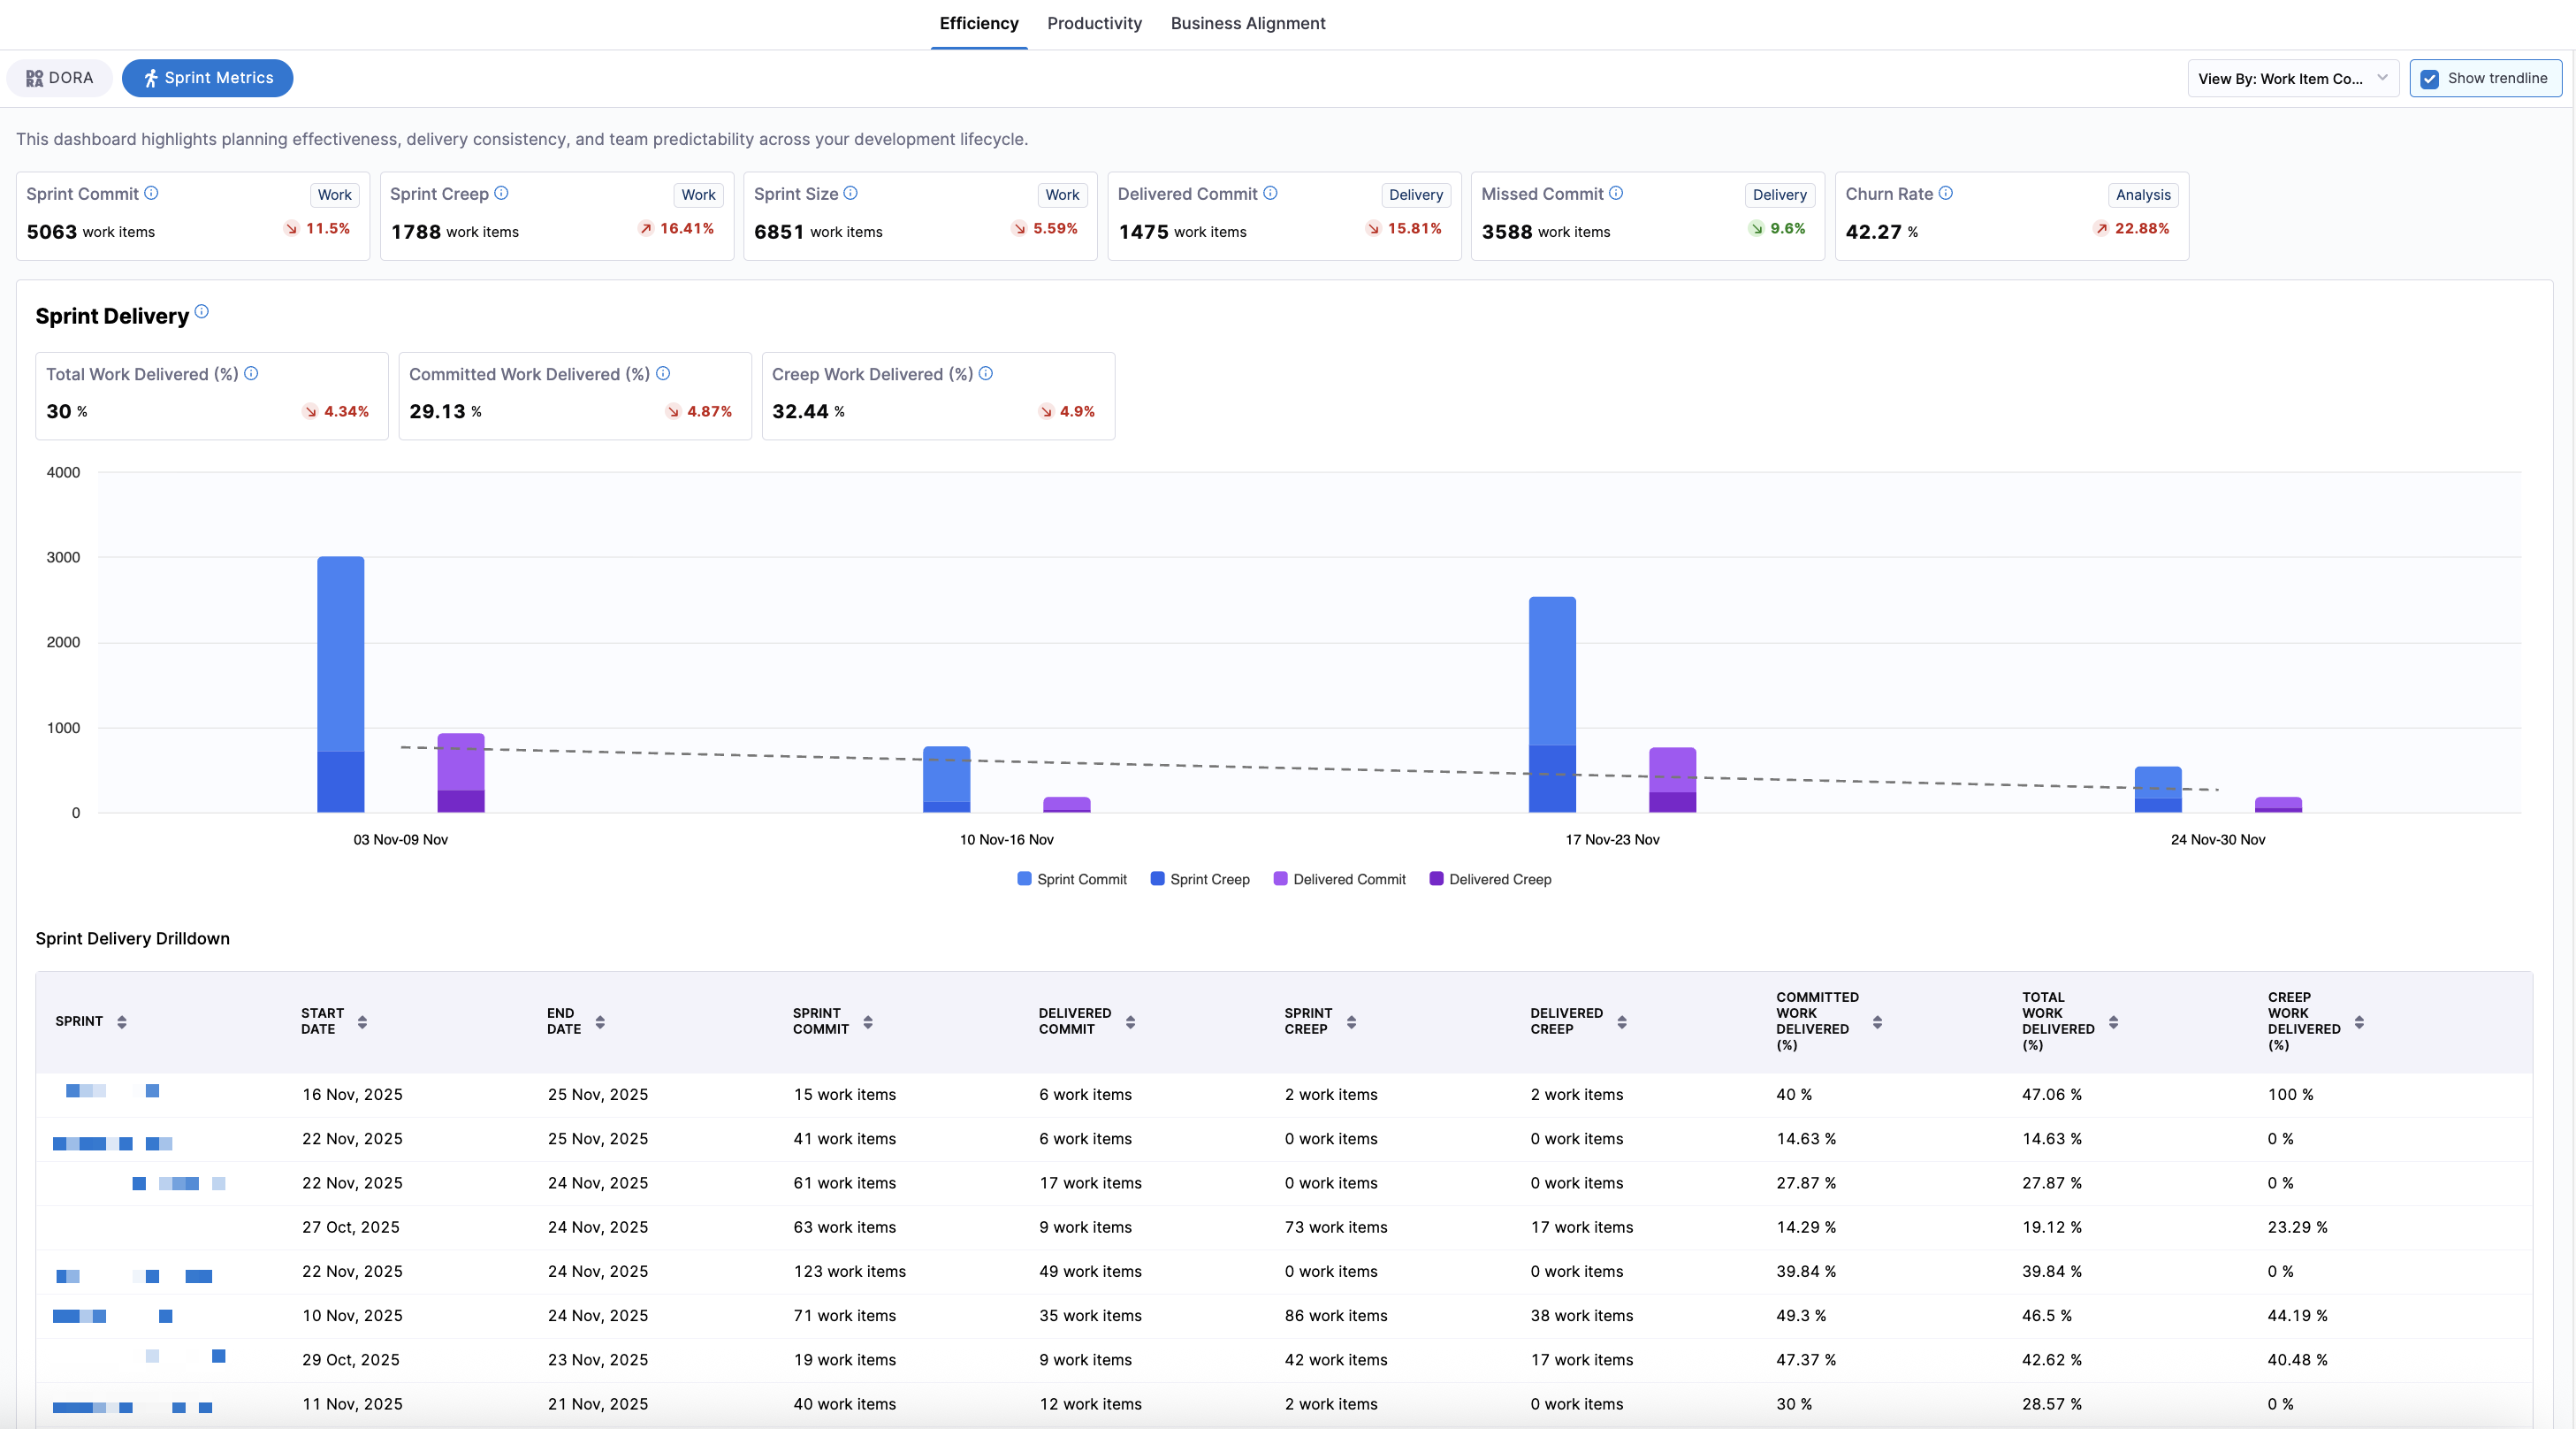Click the Delivered Commit legend color swatch
The image size is (2576, 1429).
(x=1280, y=878)
